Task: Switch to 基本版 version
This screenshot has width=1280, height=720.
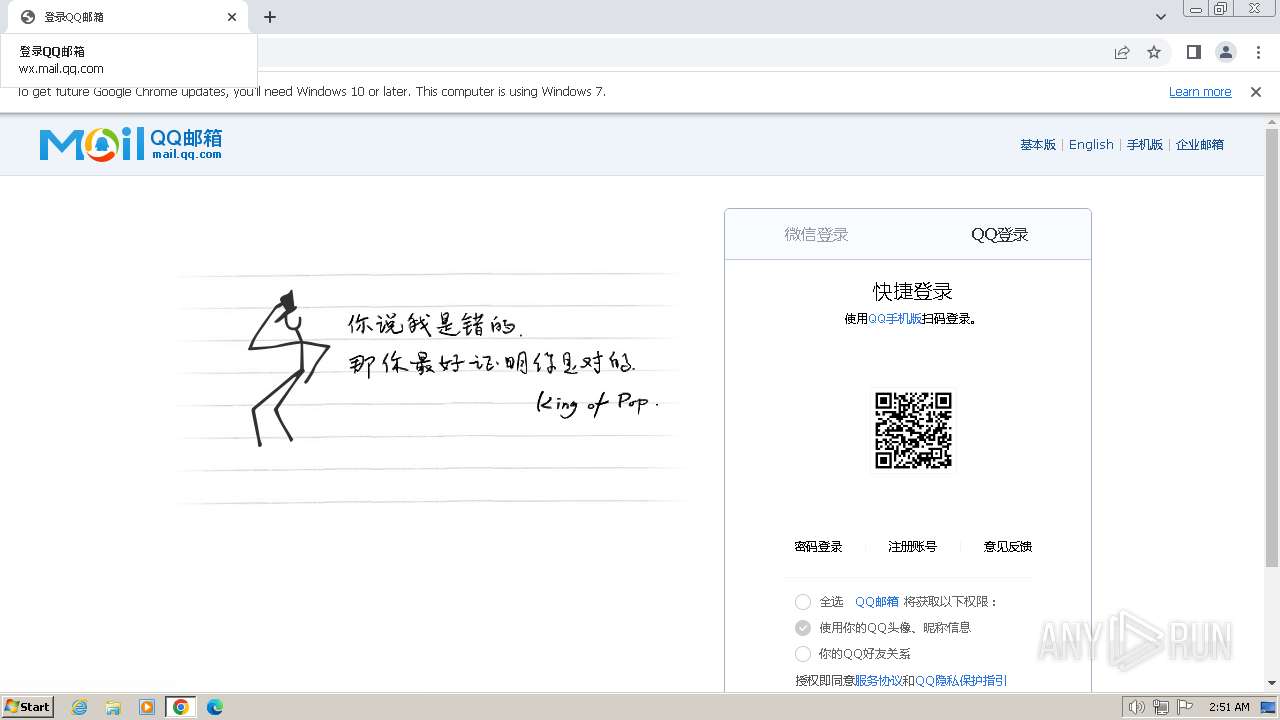Action: click(x=1038, y=145)
